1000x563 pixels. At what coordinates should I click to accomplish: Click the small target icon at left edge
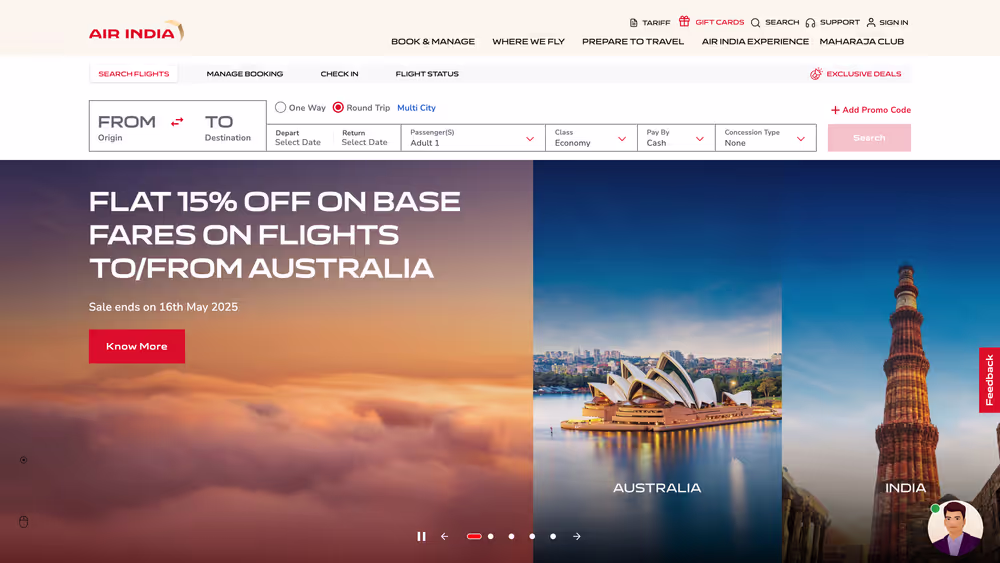[24, 460]
